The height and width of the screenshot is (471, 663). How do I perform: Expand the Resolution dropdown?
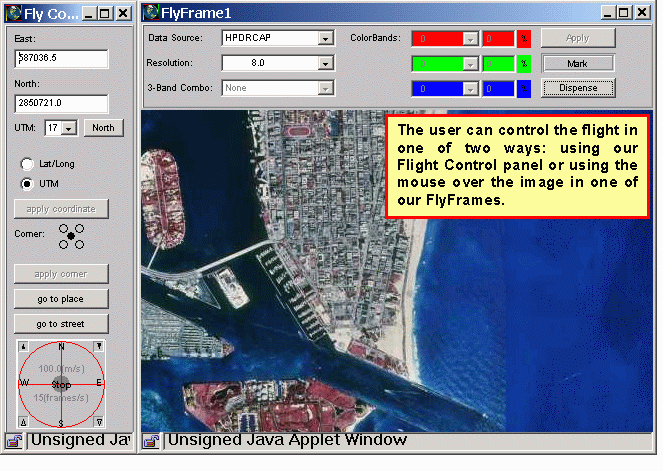click(x=325, y=63)
